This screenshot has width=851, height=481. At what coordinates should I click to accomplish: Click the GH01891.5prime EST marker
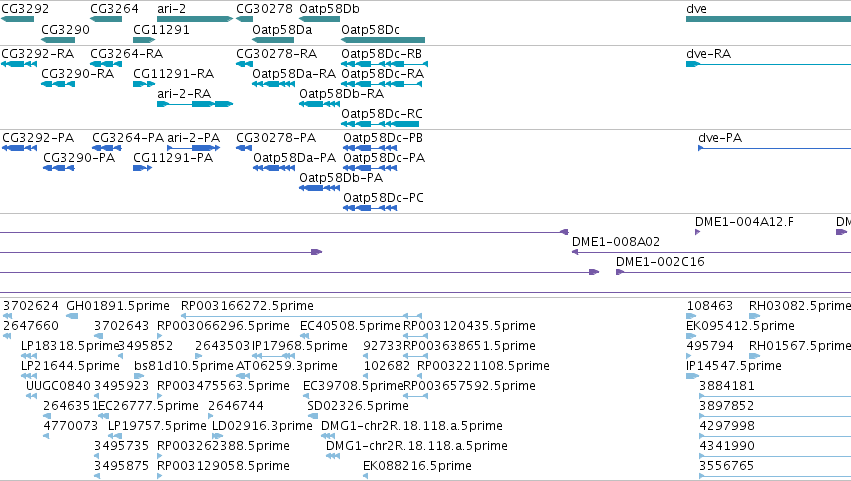point(72,315)
